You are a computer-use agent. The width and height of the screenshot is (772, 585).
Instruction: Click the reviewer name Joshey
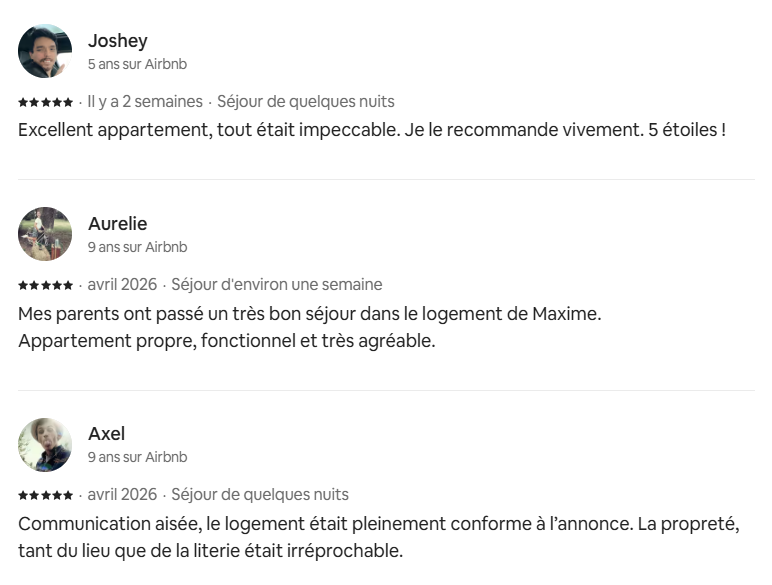[x=118, y=41]
